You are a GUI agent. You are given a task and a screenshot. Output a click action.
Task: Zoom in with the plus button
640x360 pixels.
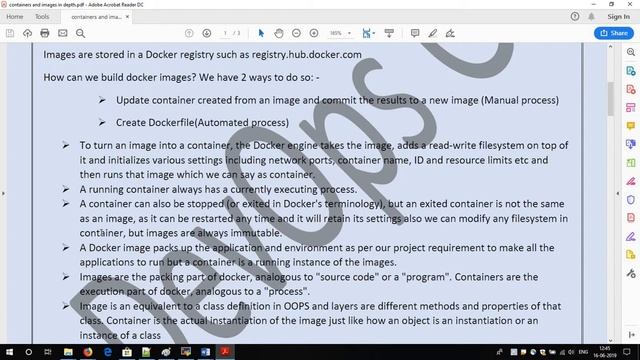pyautogui.click(x=314, y=33)
